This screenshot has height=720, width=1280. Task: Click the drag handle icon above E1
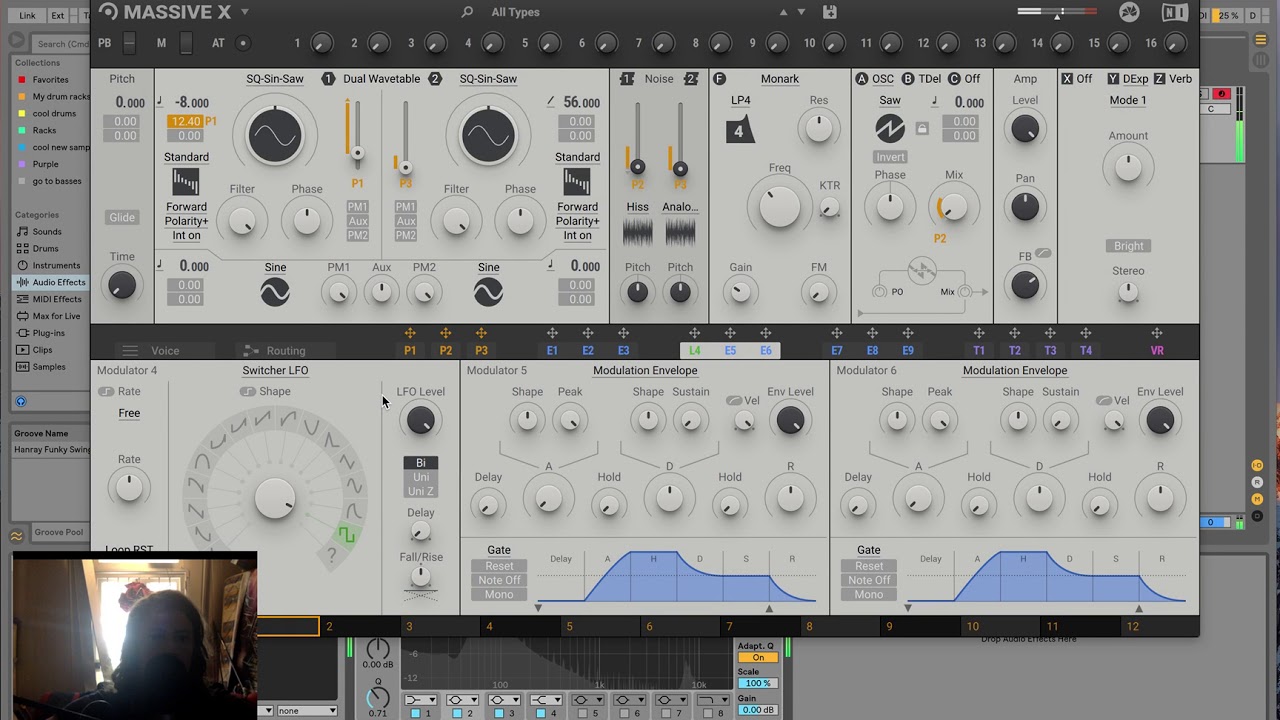coord(552,334)
